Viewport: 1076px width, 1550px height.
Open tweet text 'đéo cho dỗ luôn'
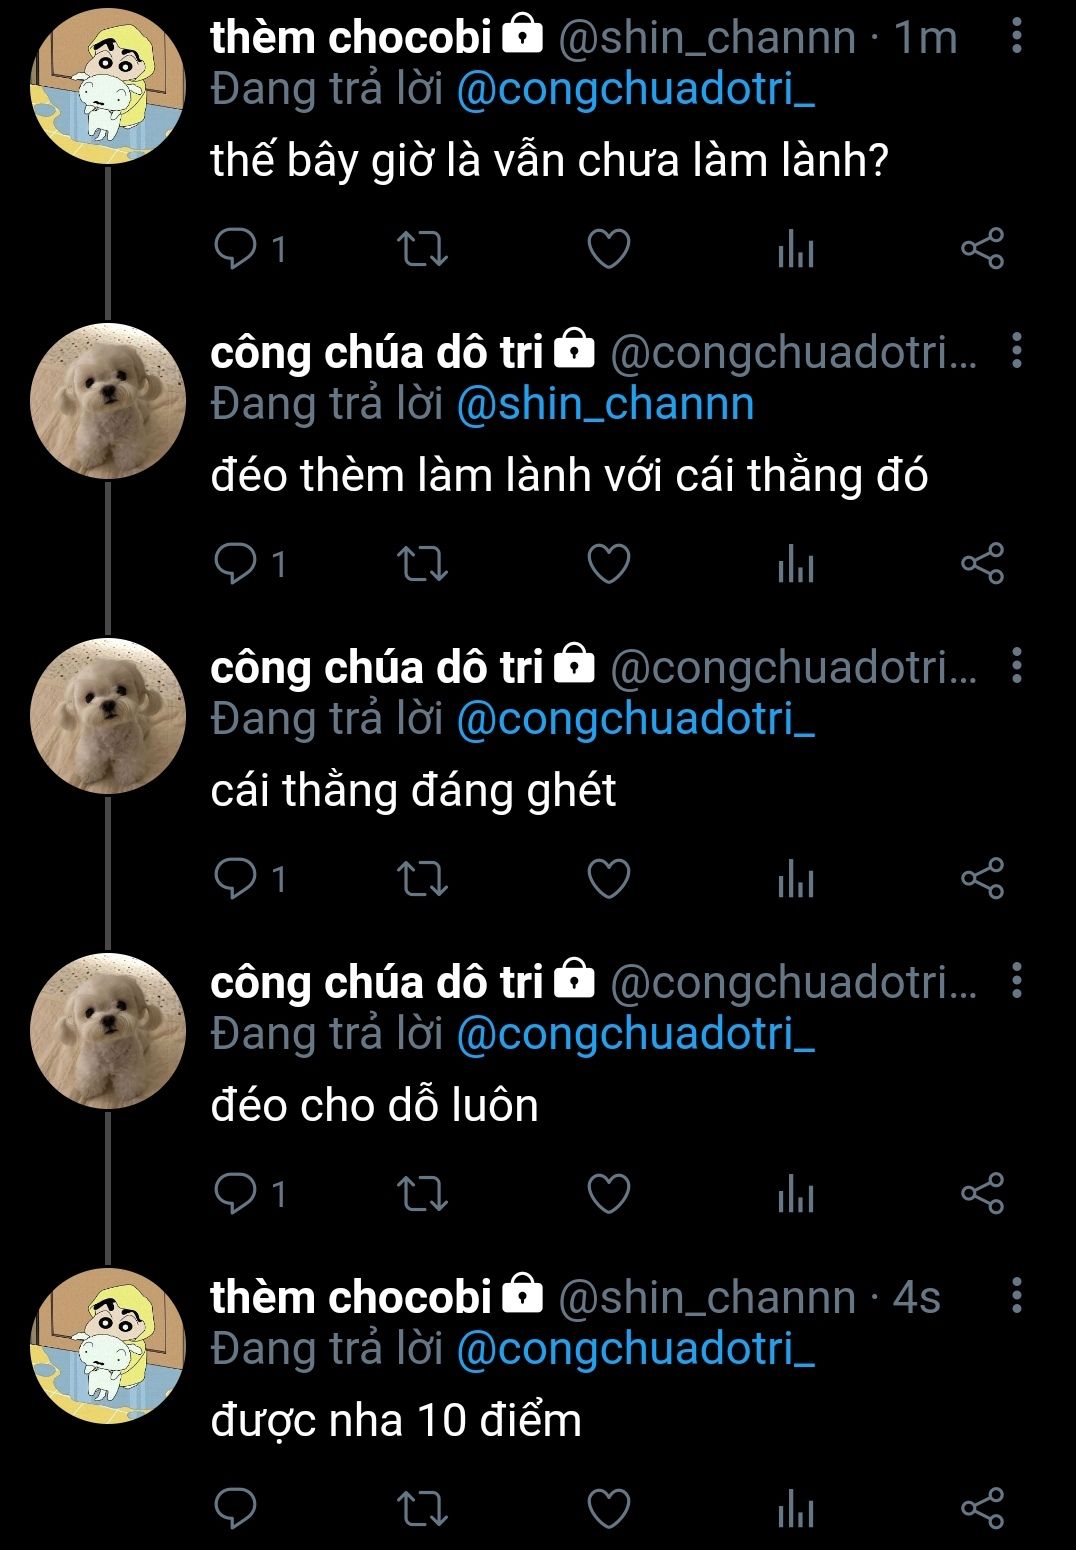[x=375, y=1105]
